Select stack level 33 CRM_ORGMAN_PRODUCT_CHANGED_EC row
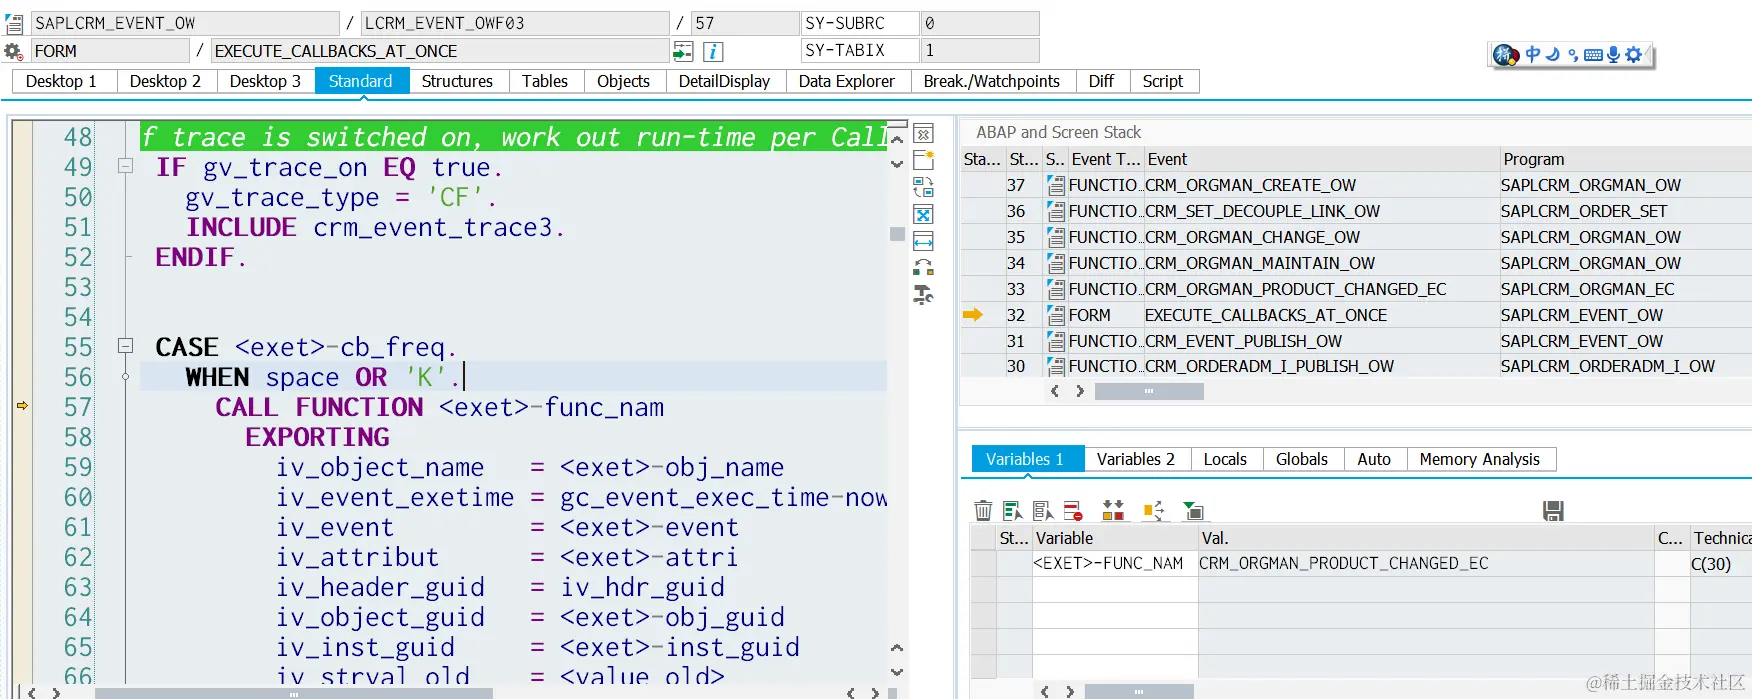 1356,289
